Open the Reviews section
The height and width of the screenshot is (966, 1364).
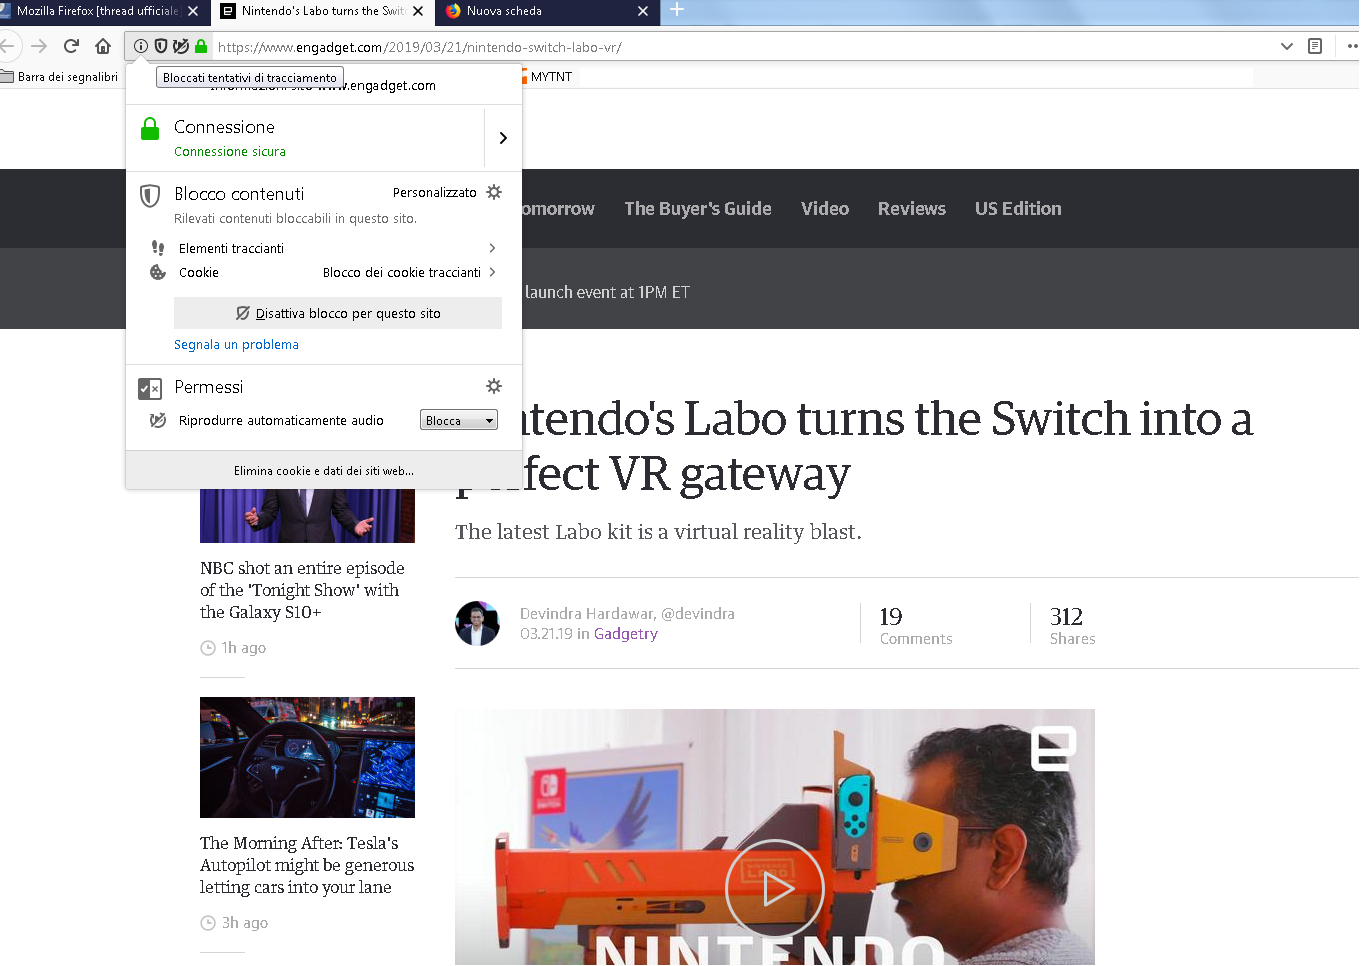(x=912, y=208)
